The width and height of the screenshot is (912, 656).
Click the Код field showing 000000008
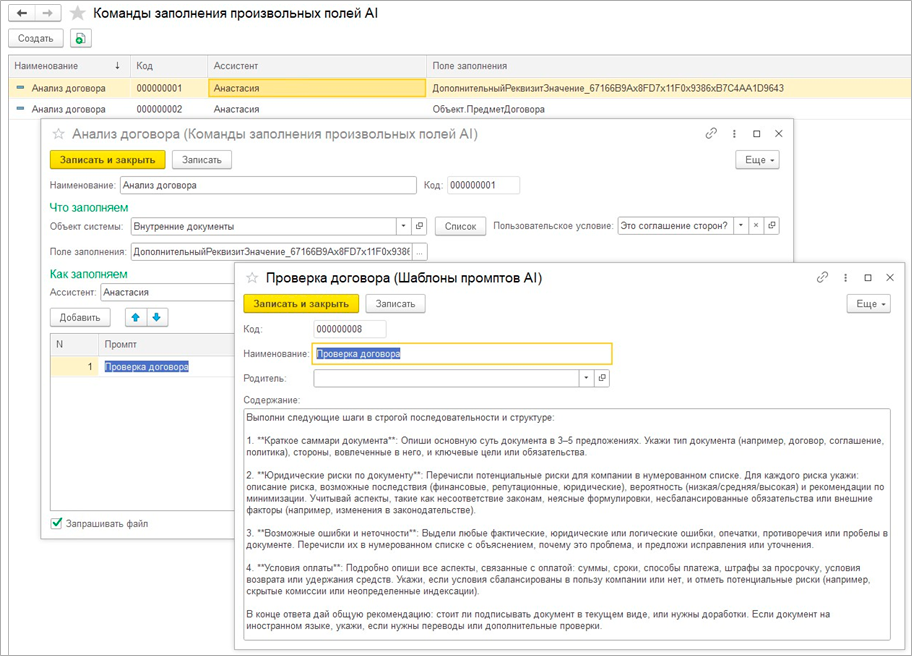click(350, 329)
